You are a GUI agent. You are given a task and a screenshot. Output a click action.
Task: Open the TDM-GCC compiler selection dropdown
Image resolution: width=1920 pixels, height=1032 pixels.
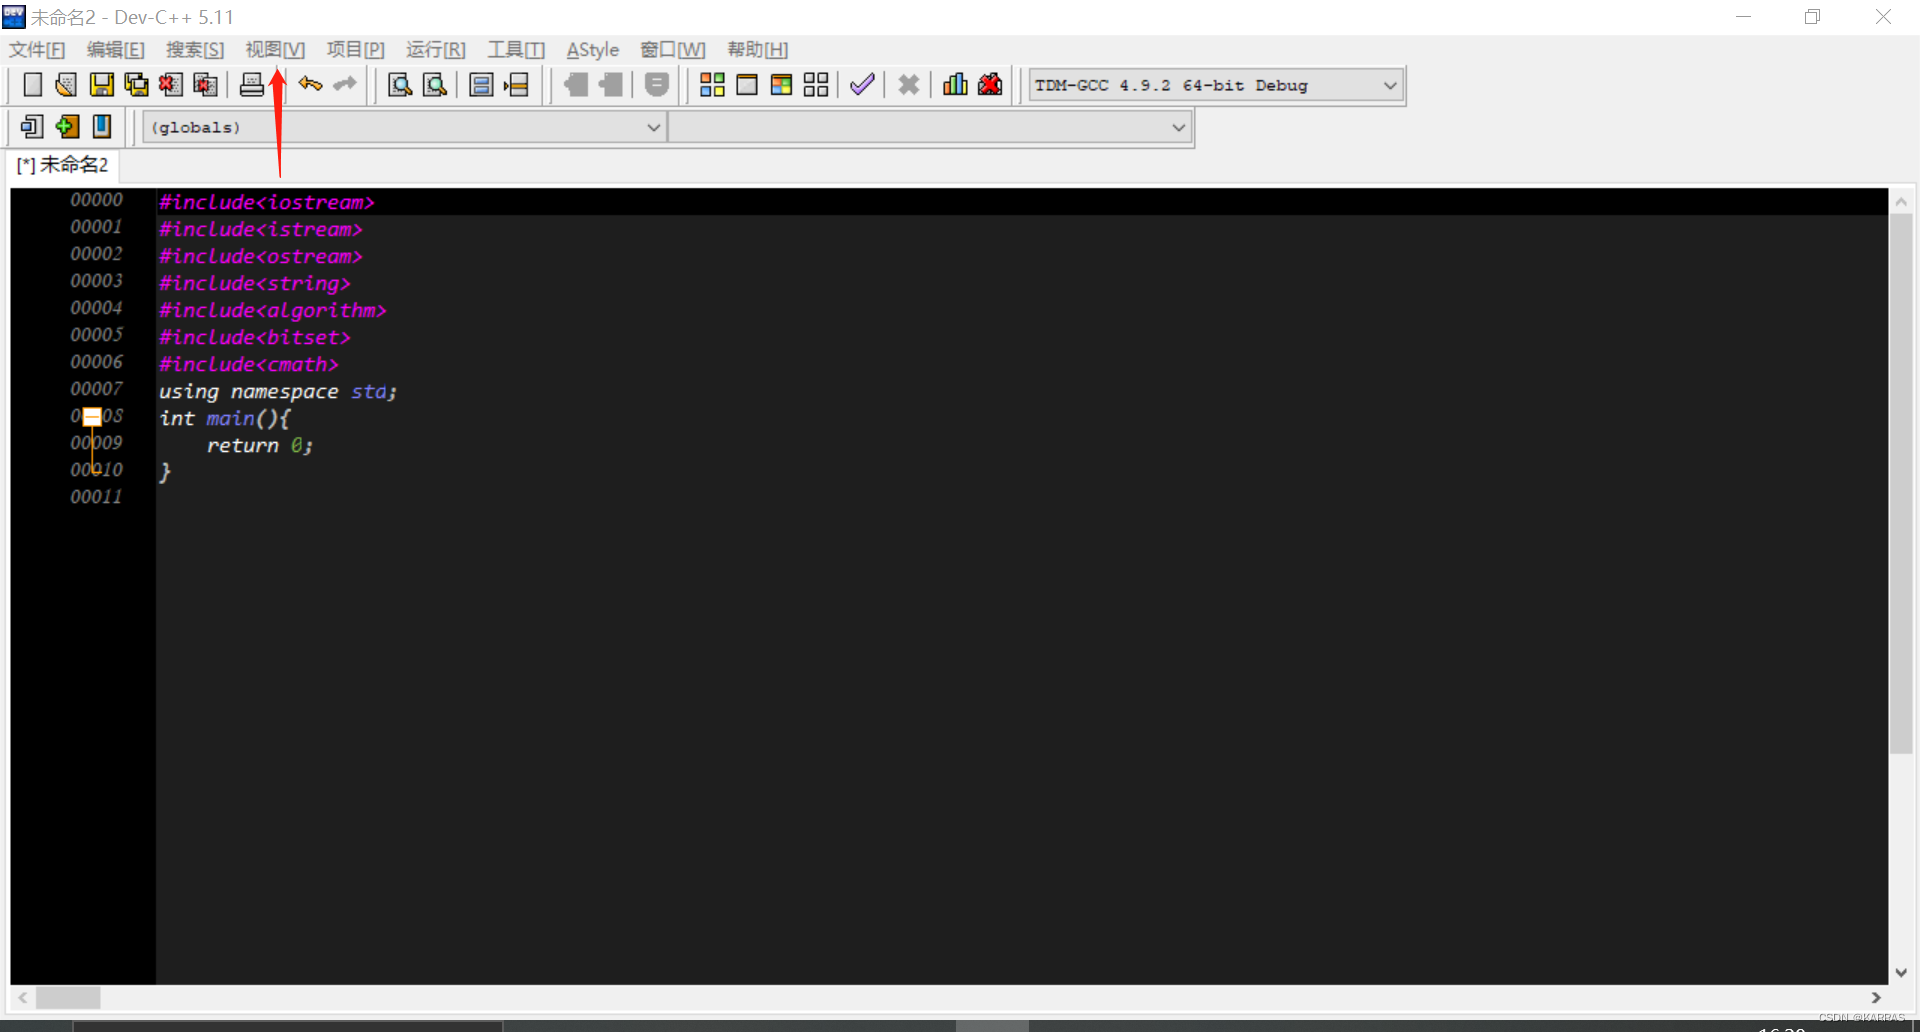click(1215, 86)
